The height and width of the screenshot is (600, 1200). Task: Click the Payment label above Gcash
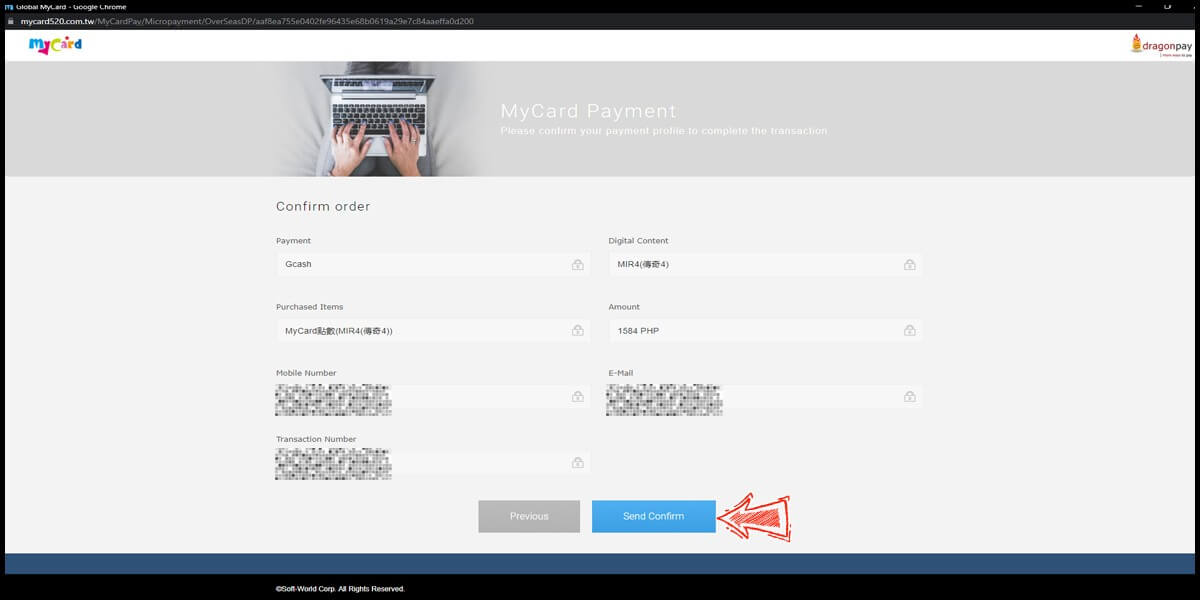(293, 241)
